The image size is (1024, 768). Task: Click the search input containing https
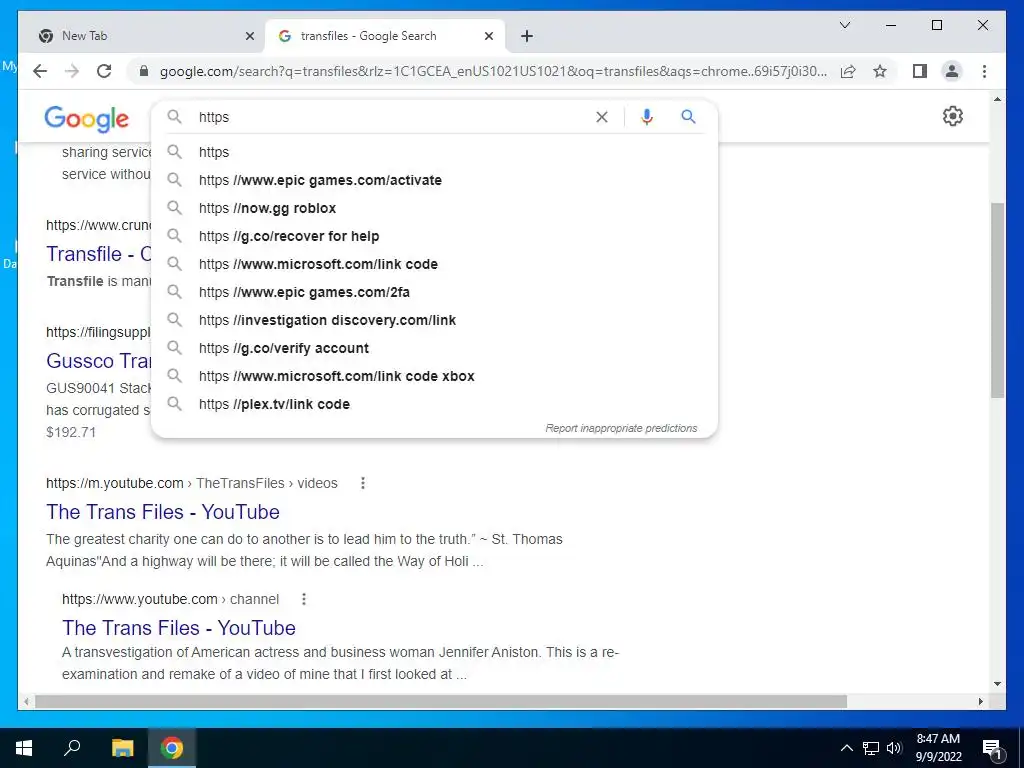coord(392,117)
